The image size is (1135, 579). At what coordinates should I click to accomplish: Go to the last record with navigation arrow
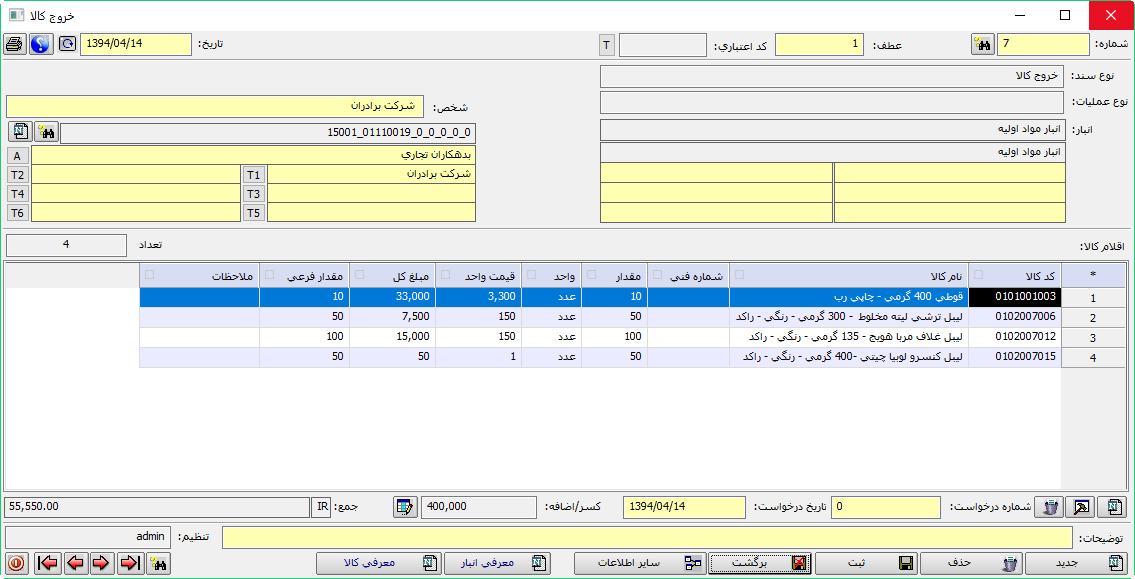[x=129, y=563]
